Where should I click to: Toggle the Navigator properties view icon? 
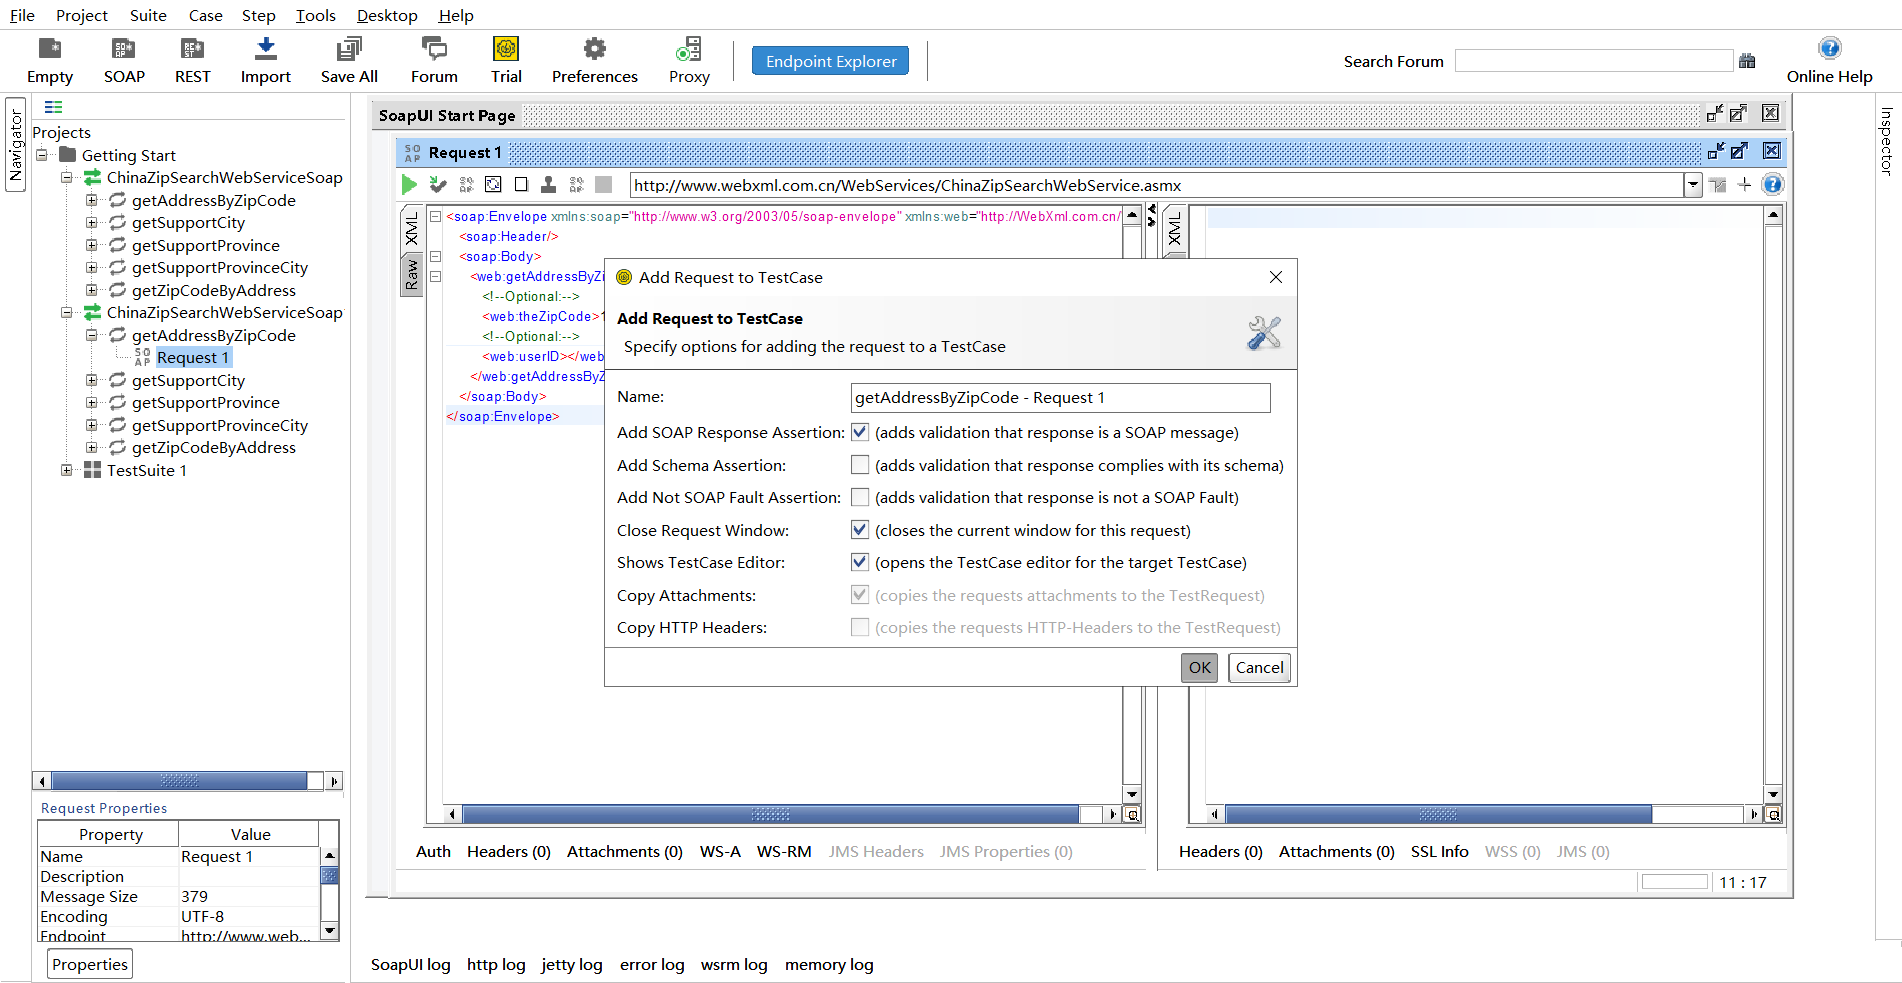[53, 107]
